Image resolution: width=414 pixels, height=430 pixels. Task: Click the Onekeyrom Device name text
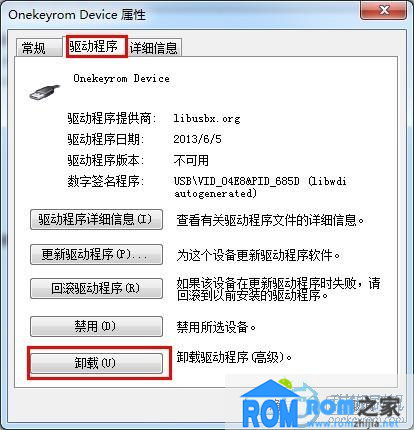tap(122, 78)
